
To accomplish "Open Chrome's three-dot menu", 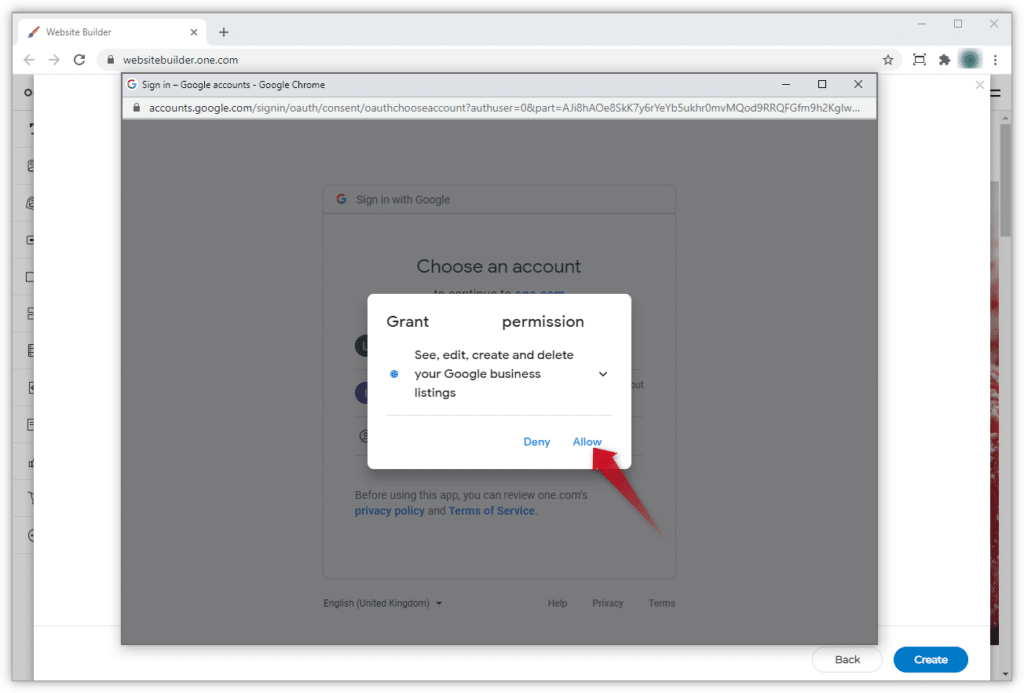I will point(995,60).
